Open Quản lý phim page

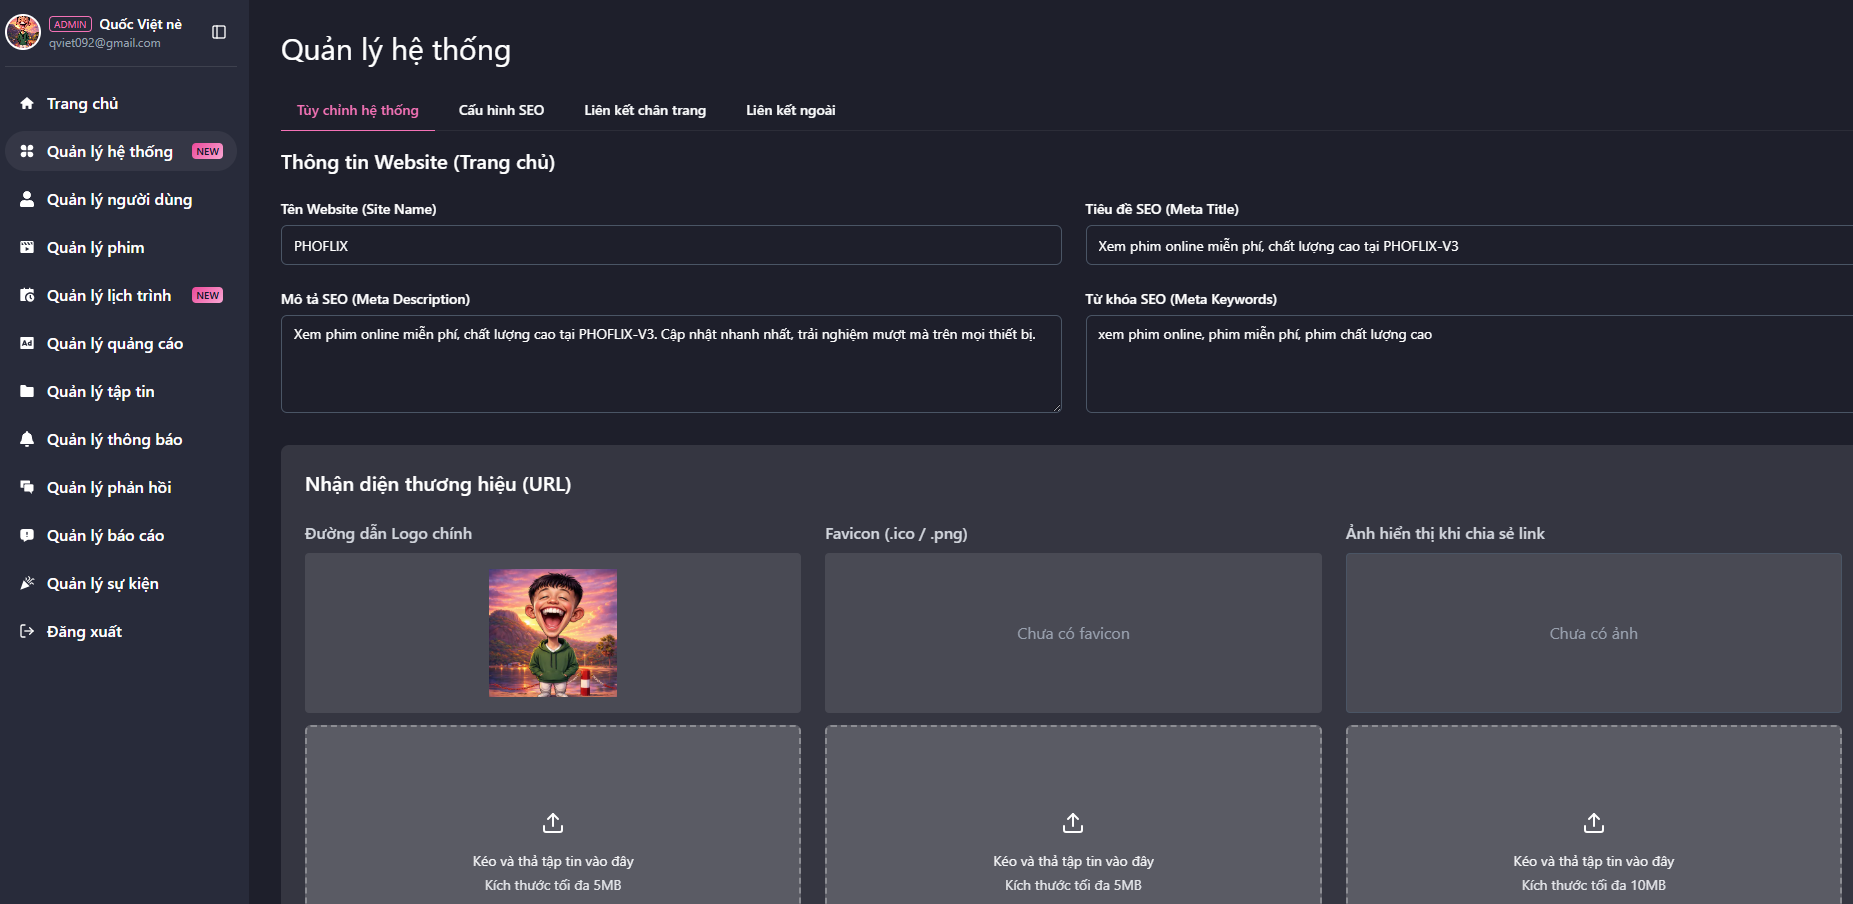(x=121, y=247)
